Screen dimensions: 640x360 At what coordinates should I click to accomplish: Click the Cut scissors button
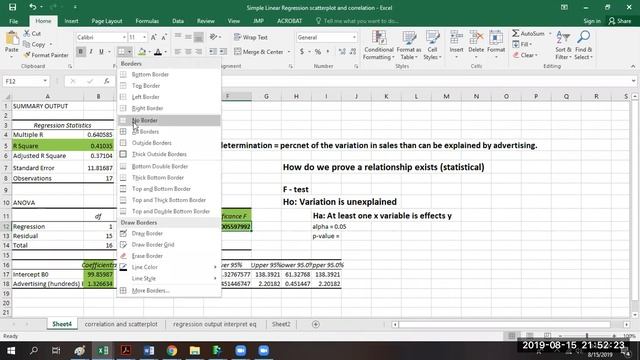click(x=32, y=33)
